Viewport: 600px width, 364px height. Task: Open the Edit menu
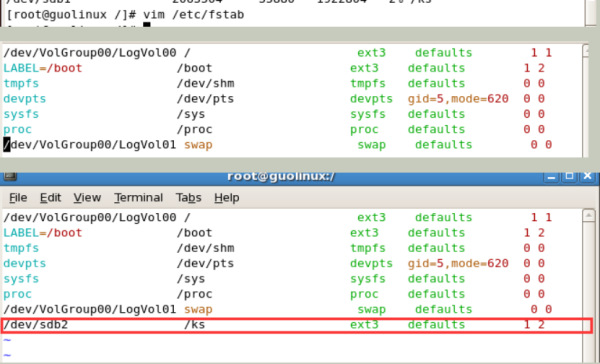click(x=50, y=198)
